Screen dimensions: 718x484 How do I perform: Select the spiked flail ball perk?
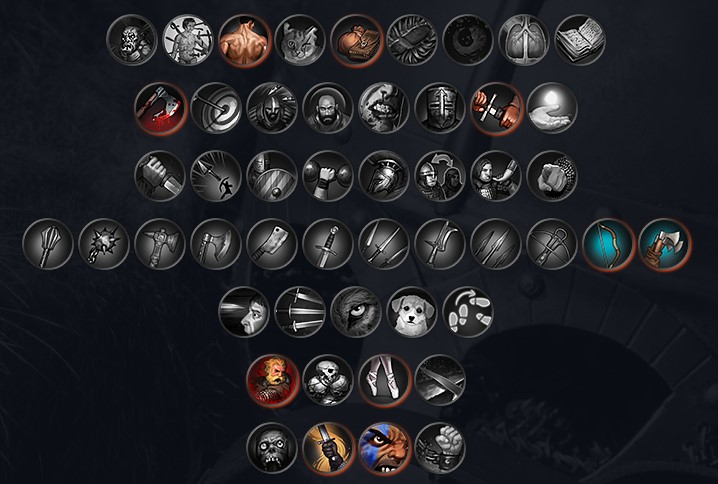(x=104, y=245)
